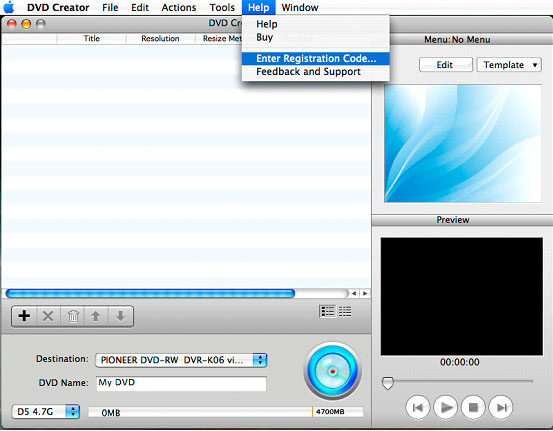The image size is (553, 431).
Task: Click the horizontal scrollbar left arrow
Action: [354, 293]
